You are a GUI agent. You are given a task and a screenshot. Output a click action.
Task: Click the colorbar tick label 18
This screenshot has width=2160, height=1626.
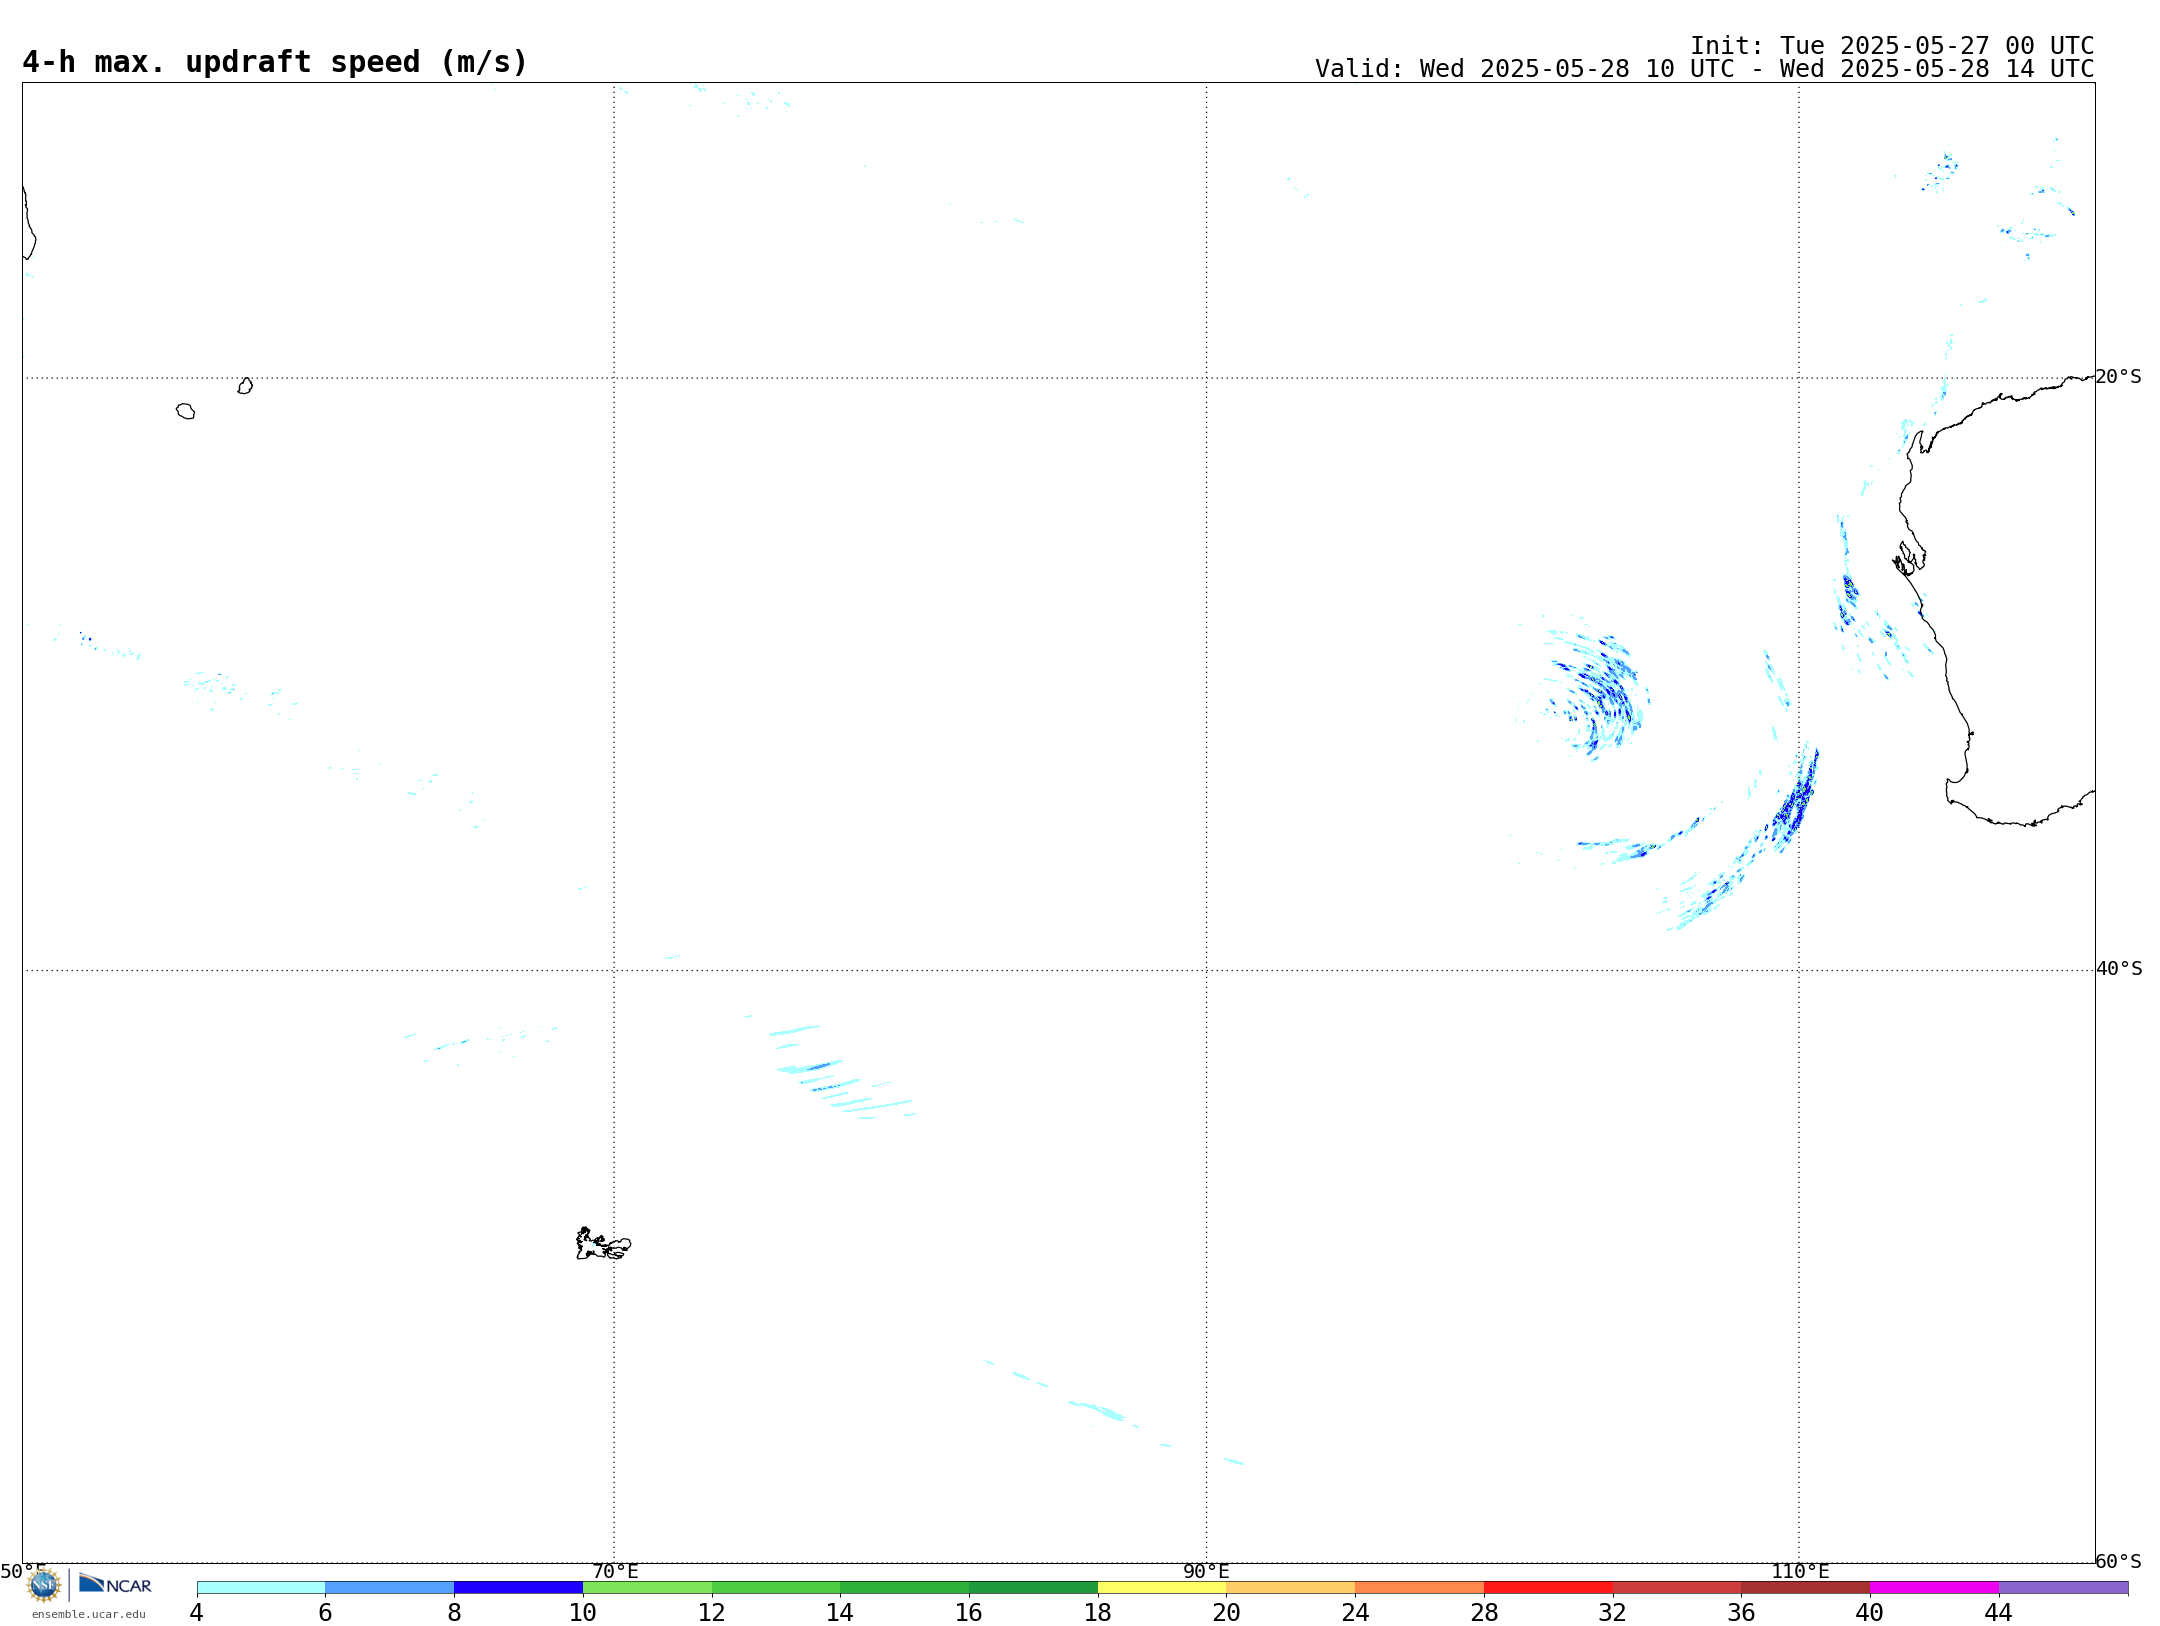[1098, 1613]
